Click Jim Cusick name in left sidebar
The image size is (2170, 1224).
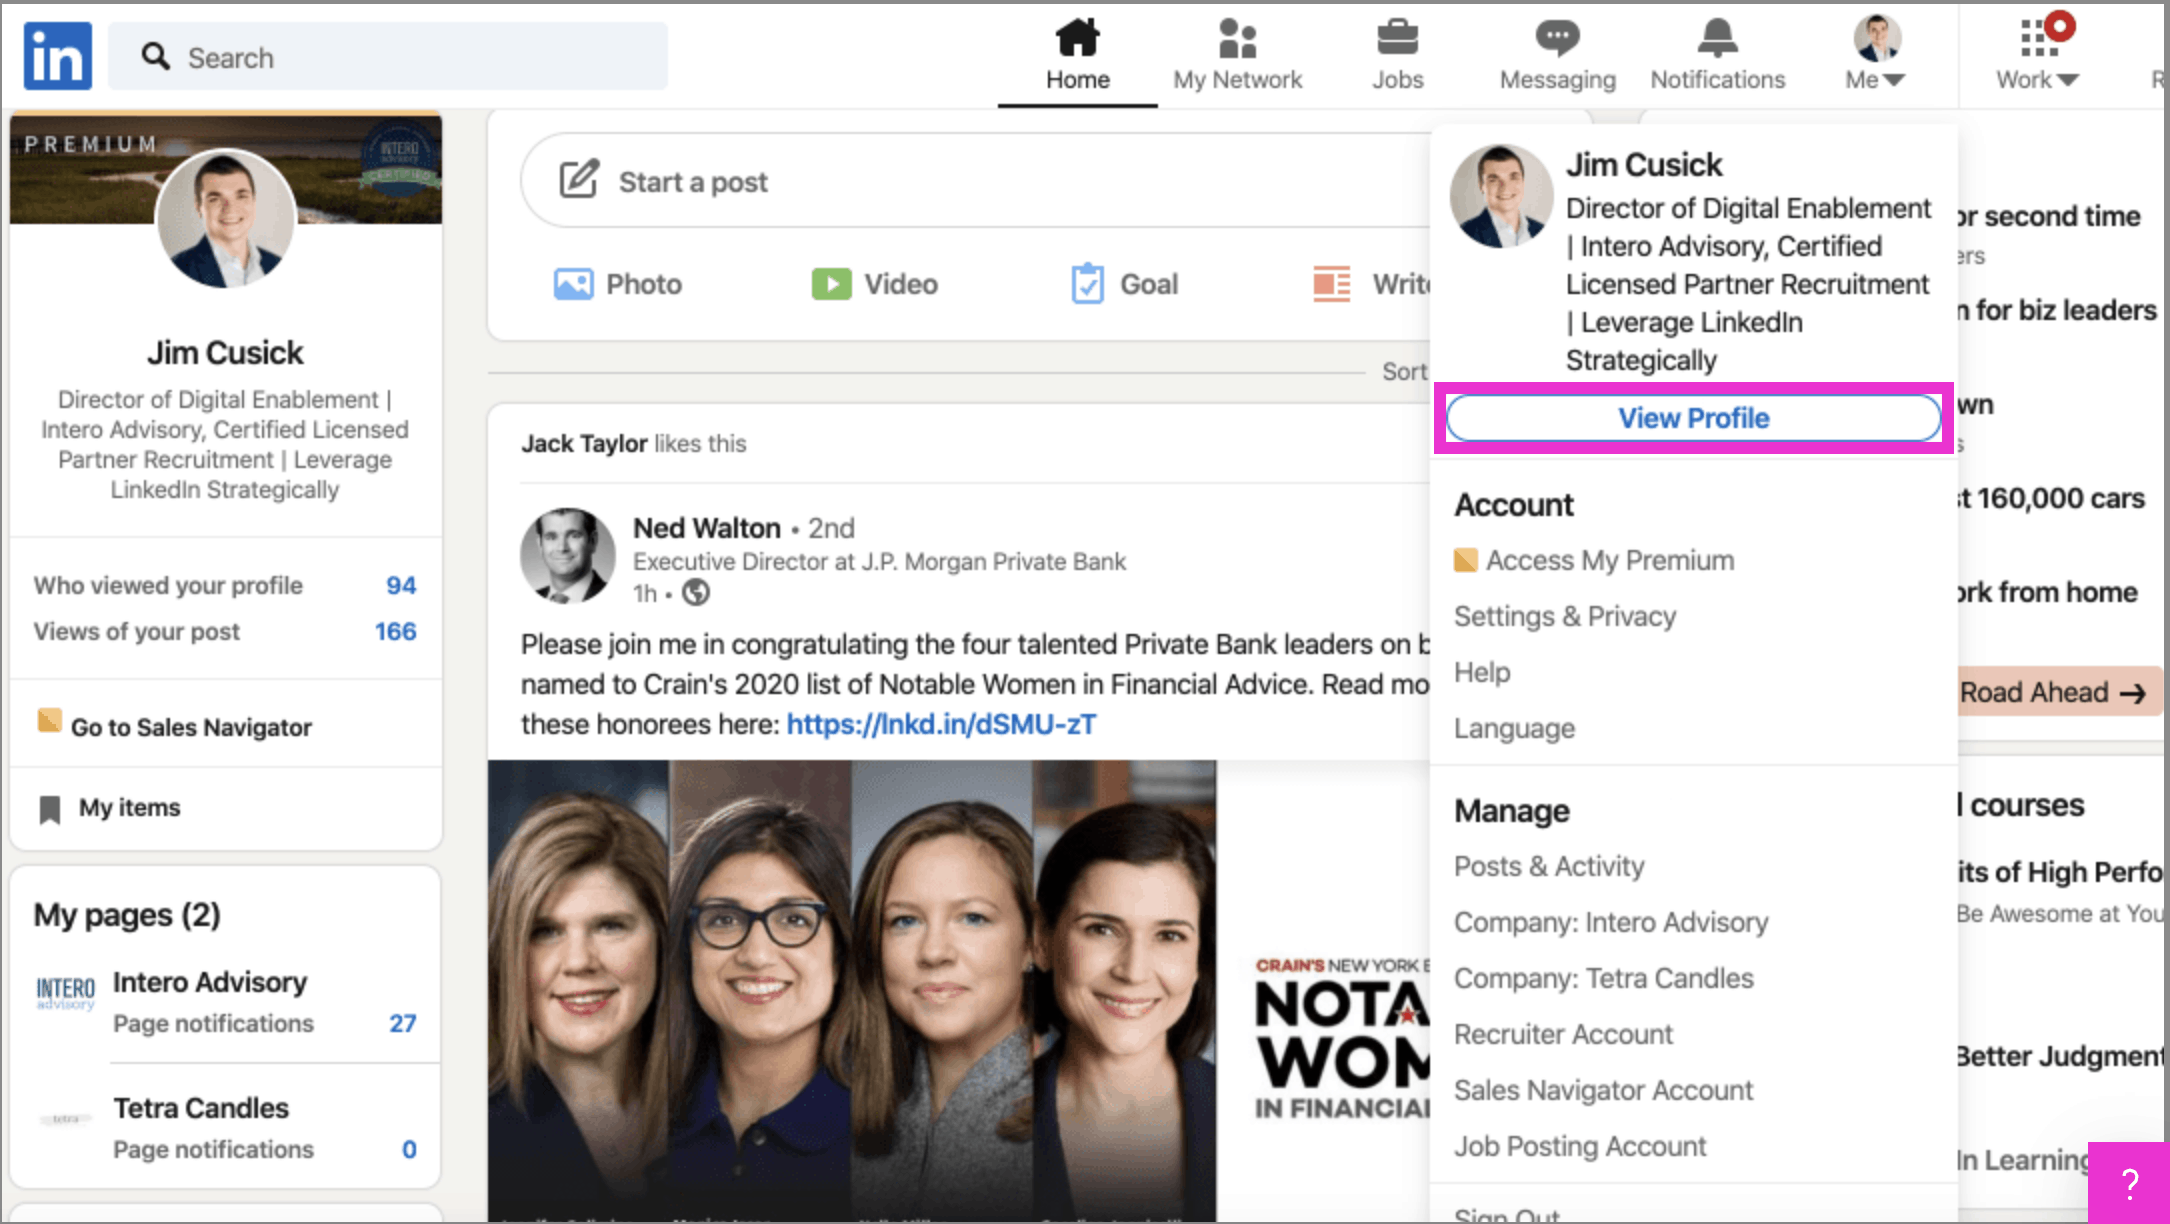(225, 353)
